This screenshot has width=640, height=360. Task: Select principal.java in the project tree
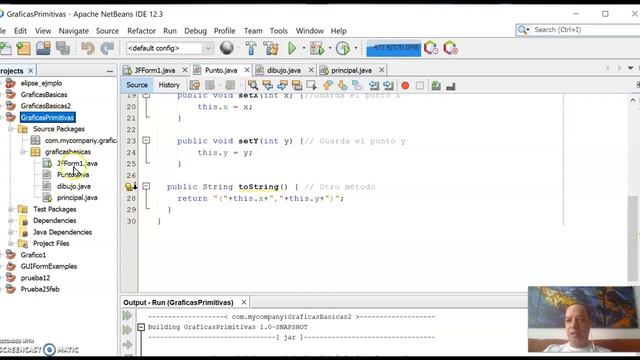tap(77, 198)
